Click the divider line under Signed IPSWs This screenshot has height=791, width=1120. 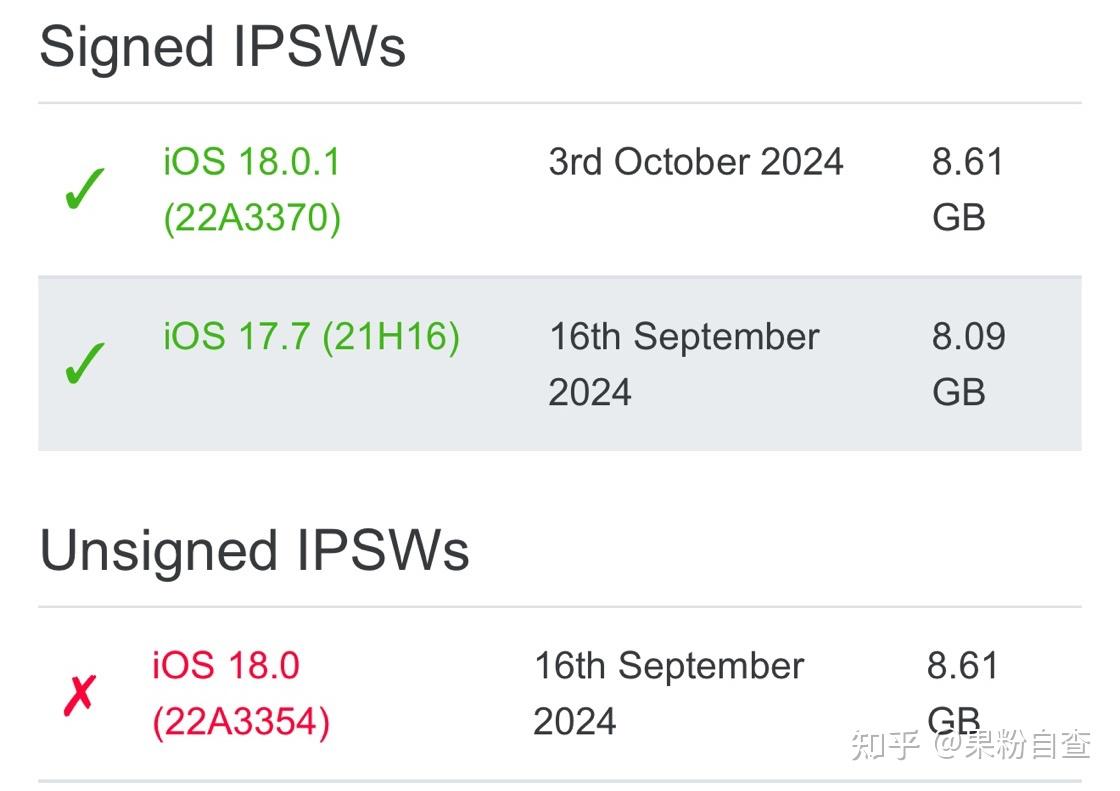[x=560, y=98]
